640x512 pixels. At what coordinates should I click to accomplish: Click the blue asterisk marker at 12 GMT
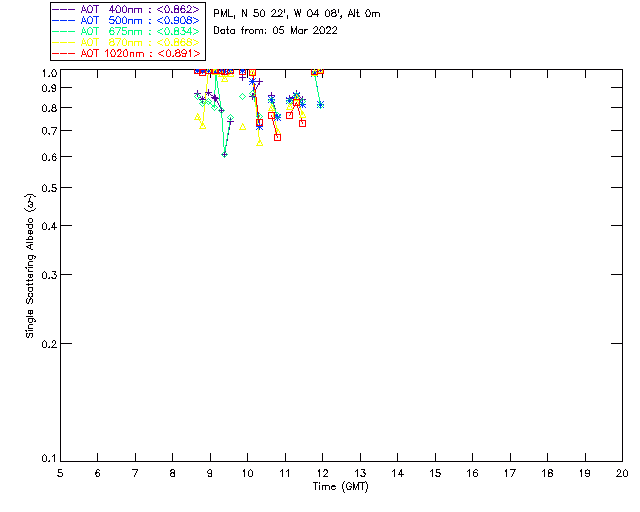point(320,105)
